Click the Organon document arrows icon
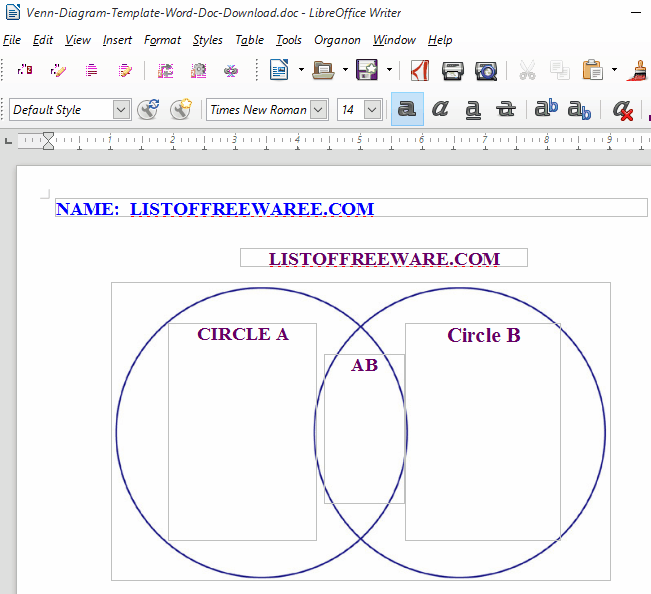This screenshot has height=594, width=651. pos(165,70)
